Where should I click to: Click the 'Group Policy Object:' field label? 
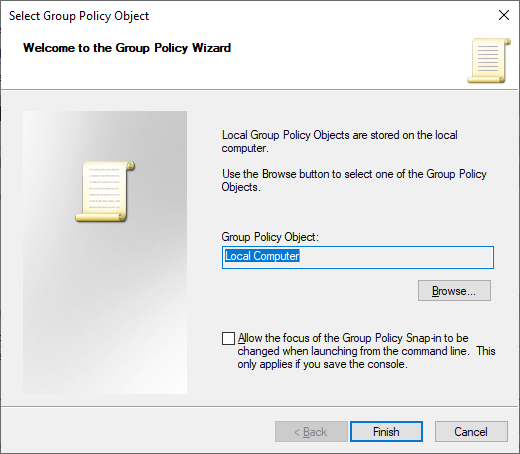pyautogui.click(x=270, y=237)
